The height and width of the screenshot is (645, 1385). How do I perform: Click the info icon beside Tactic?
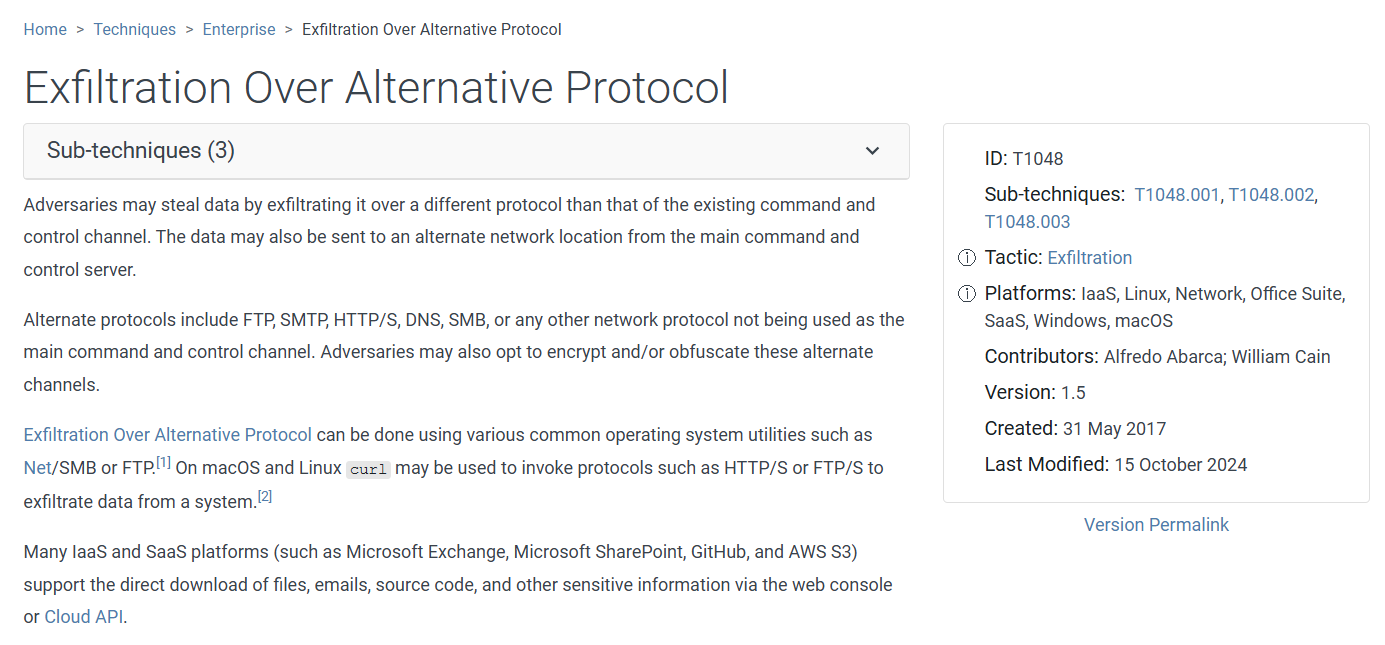click(967, 258)
